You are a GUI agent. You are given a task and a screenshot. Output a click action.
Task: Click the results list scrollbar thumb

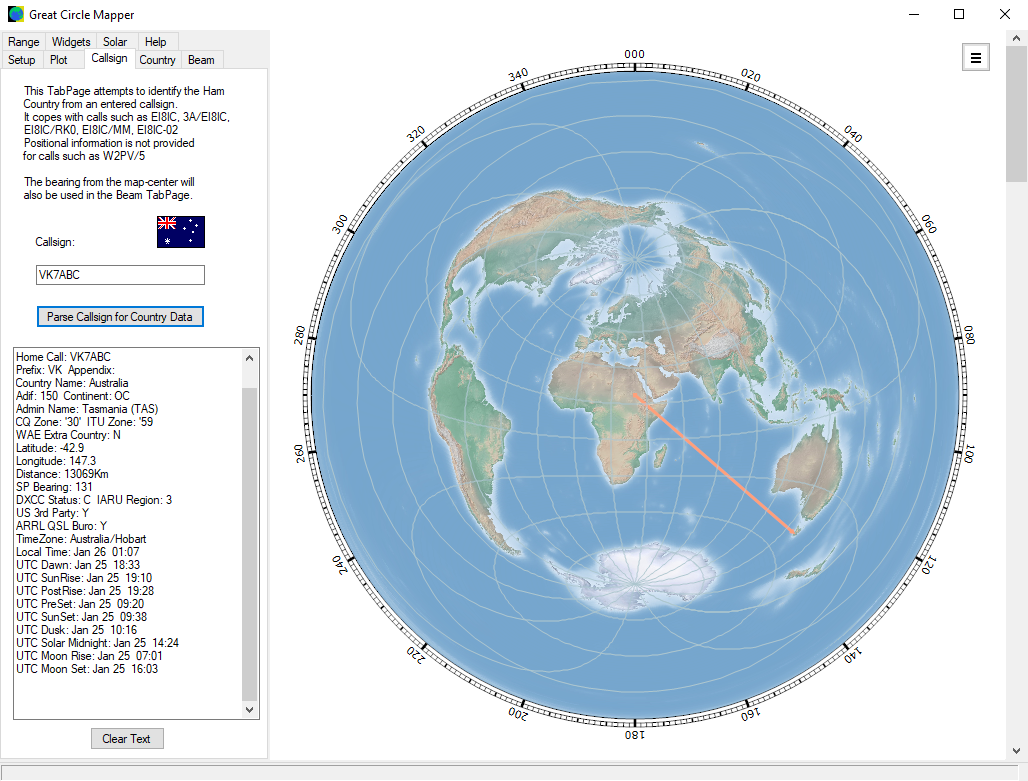point(249,544)
